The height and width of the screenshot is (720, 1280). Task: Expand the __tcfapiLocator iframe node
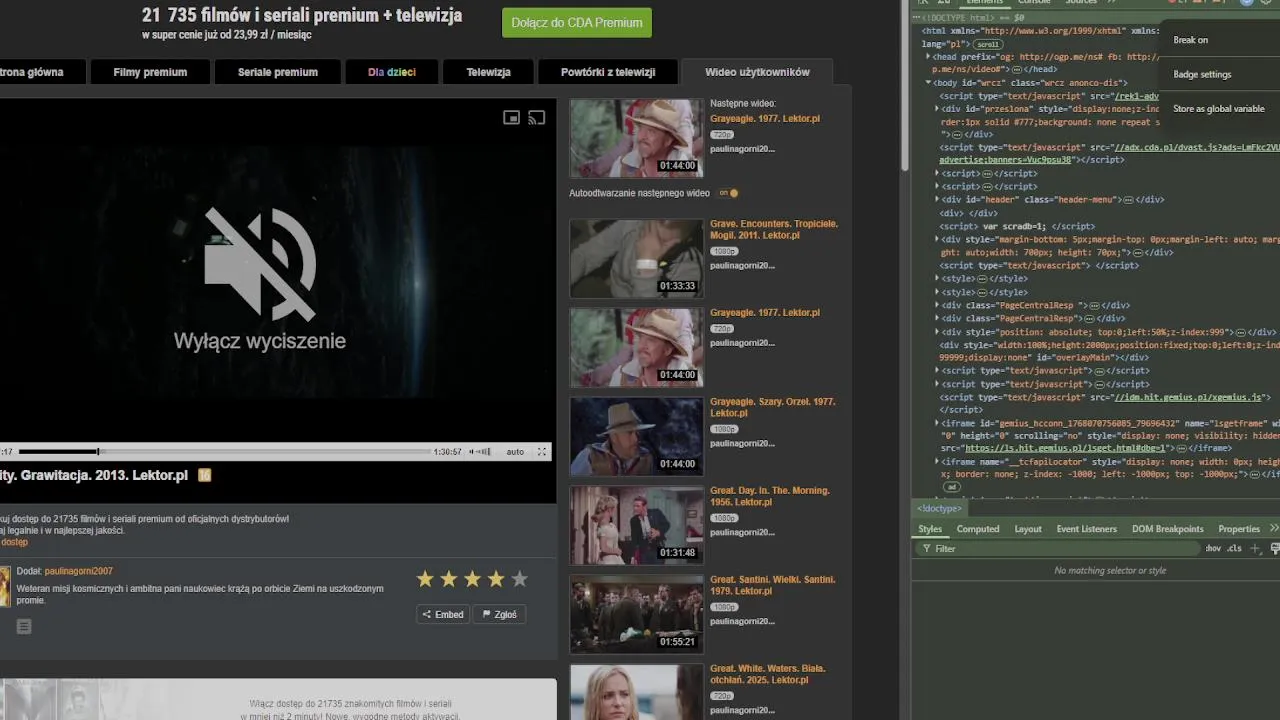pyautogui.click(x=937, y=462)
